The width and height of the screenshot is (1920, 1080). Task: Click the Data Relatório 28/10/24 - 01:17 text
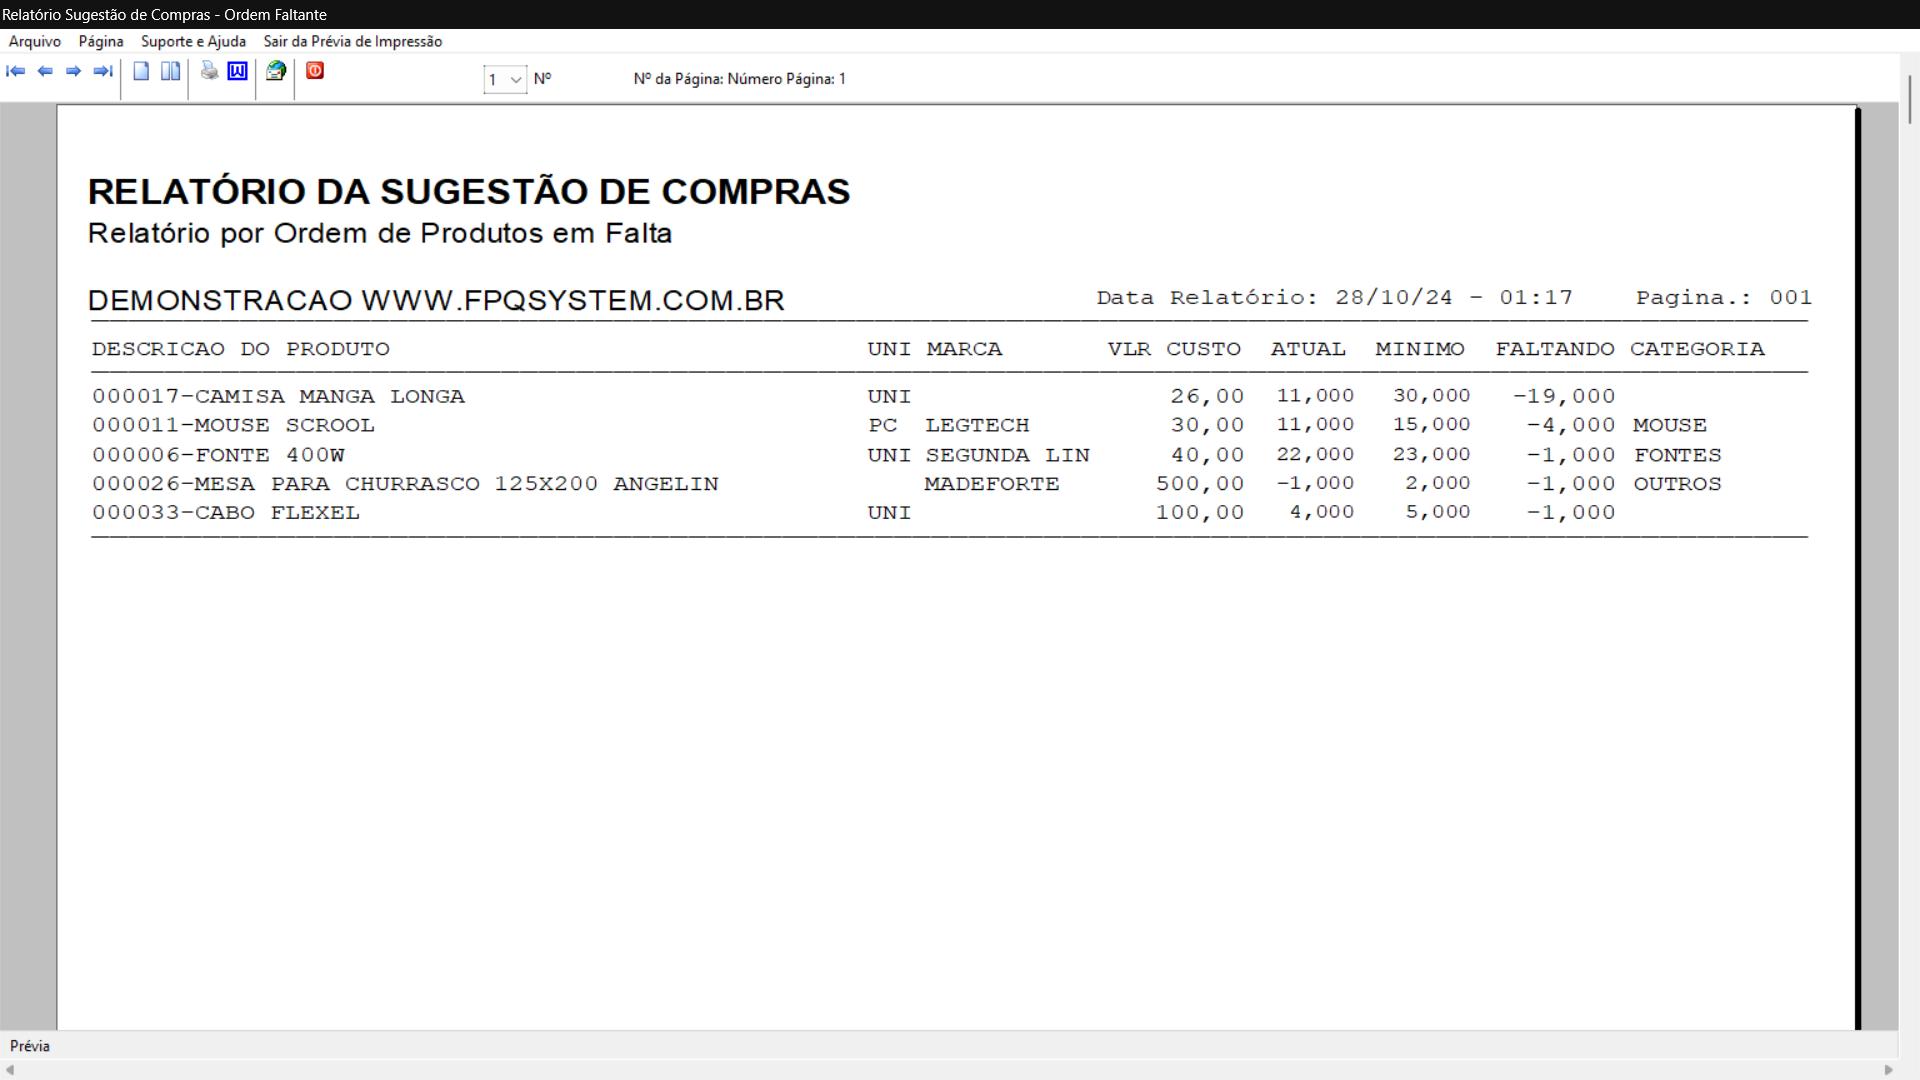click(x=1335, y=298)
